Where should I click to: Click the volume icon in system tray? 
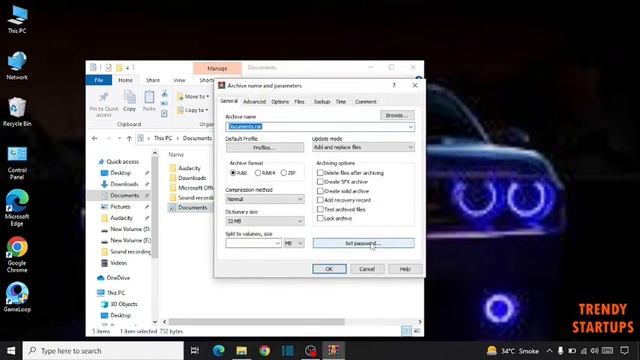click(594, 351)
